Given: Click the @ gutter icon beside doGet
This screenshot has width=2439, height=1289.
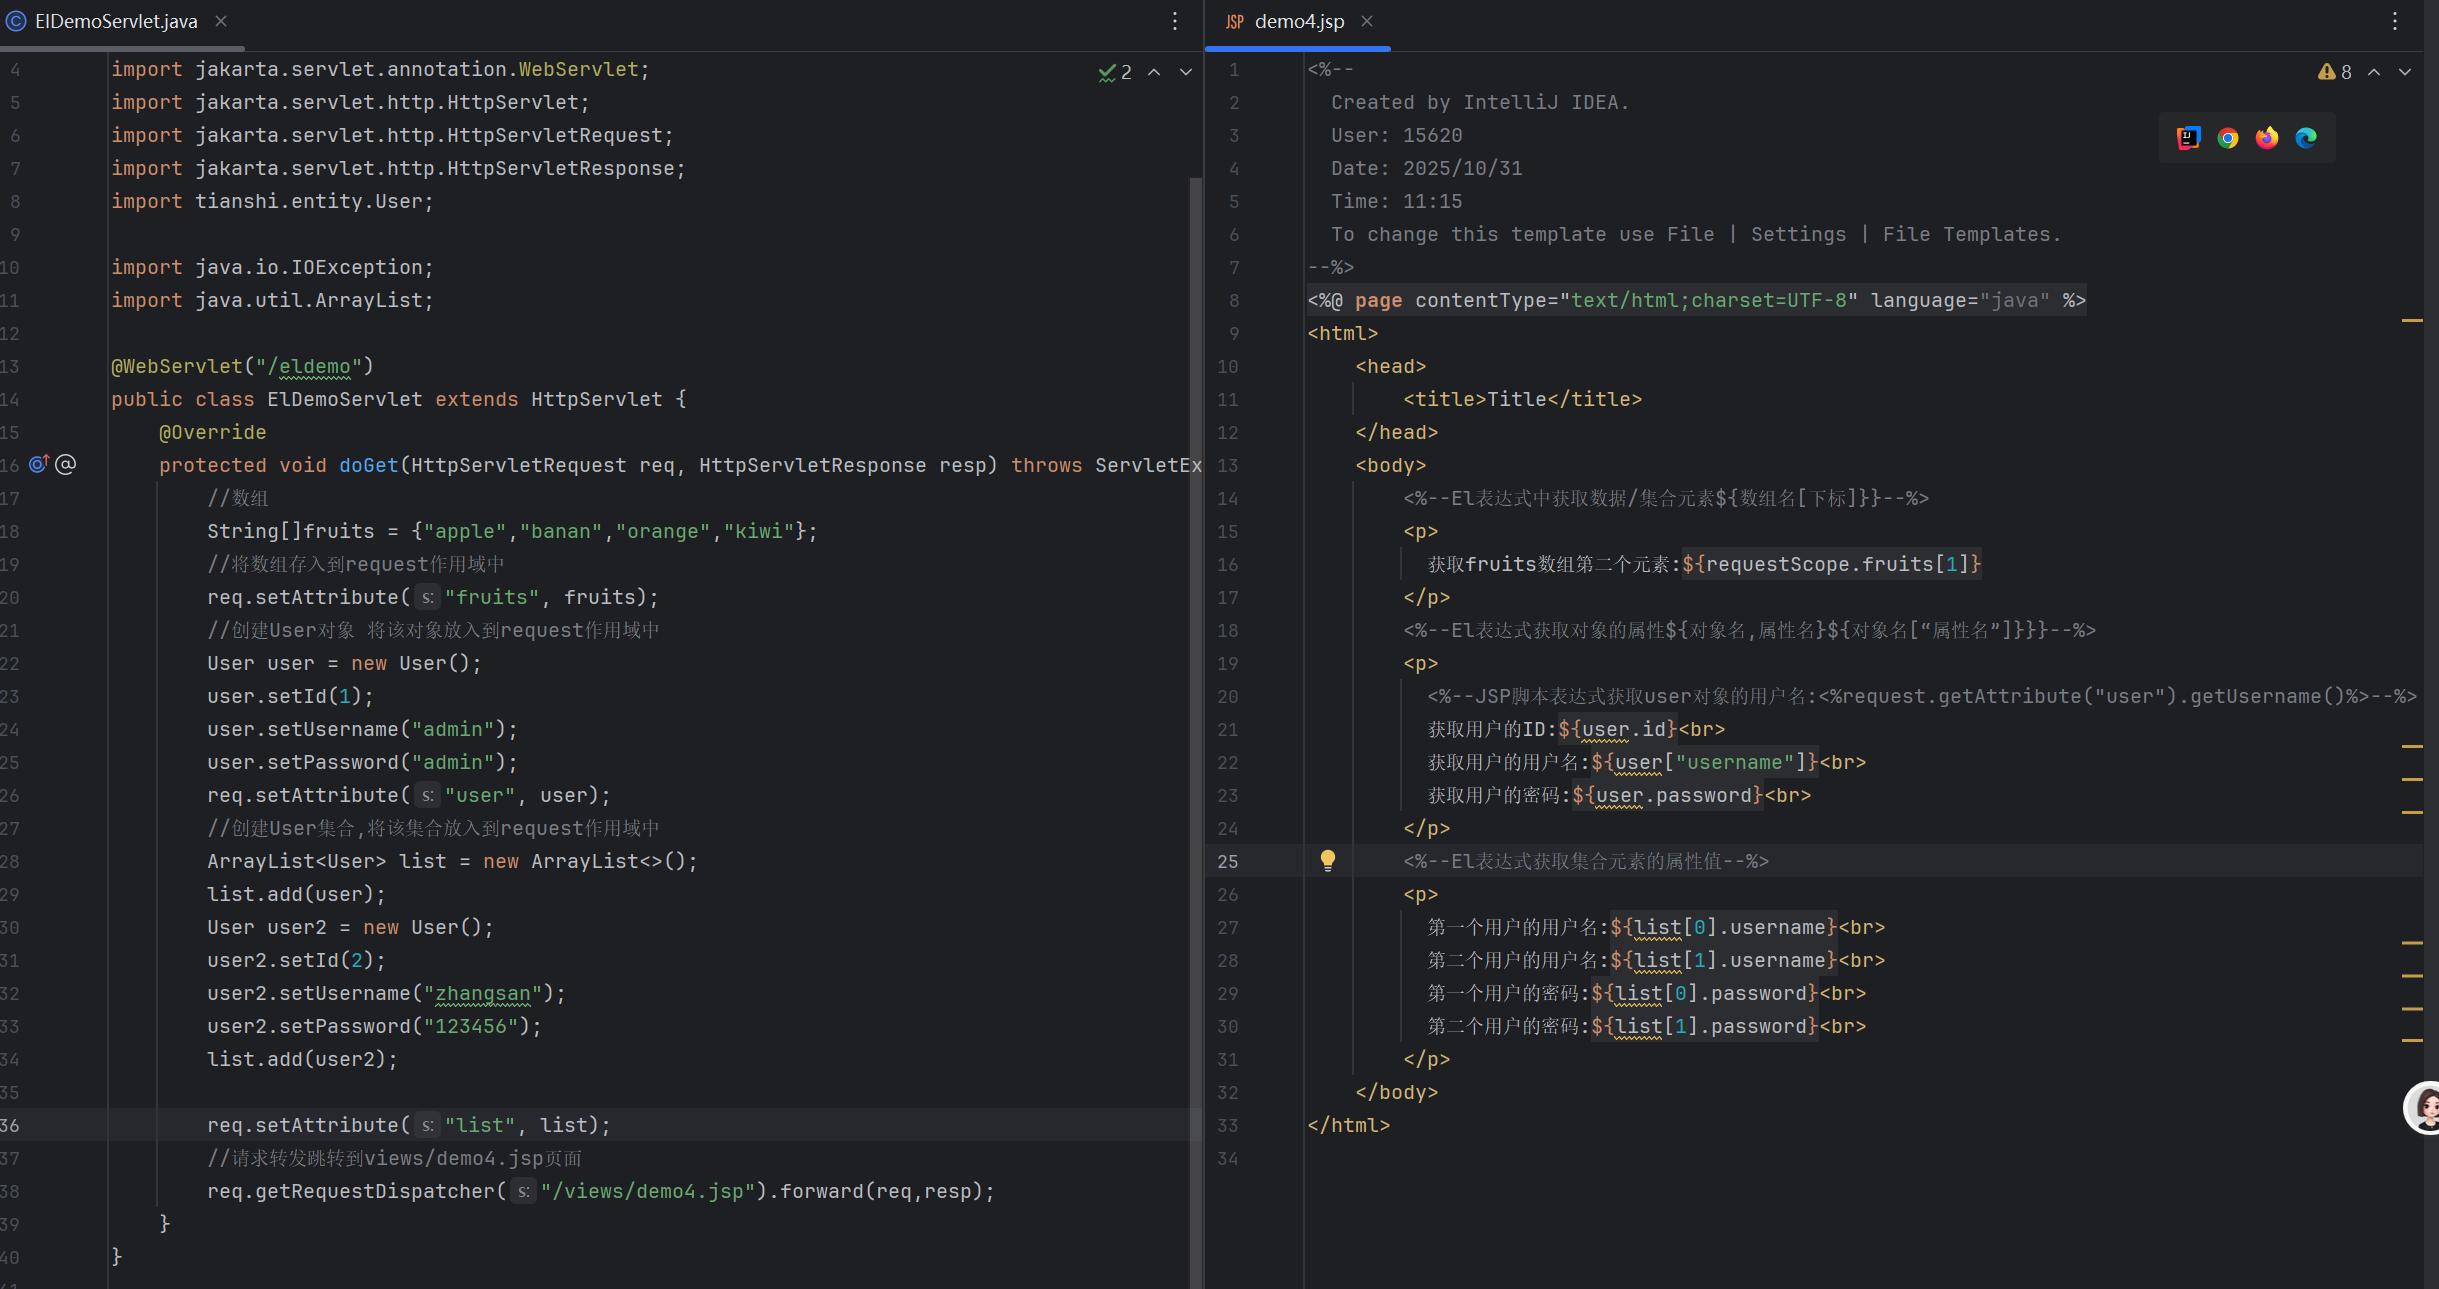Looking at the screenshot, I should pos(66,464).
